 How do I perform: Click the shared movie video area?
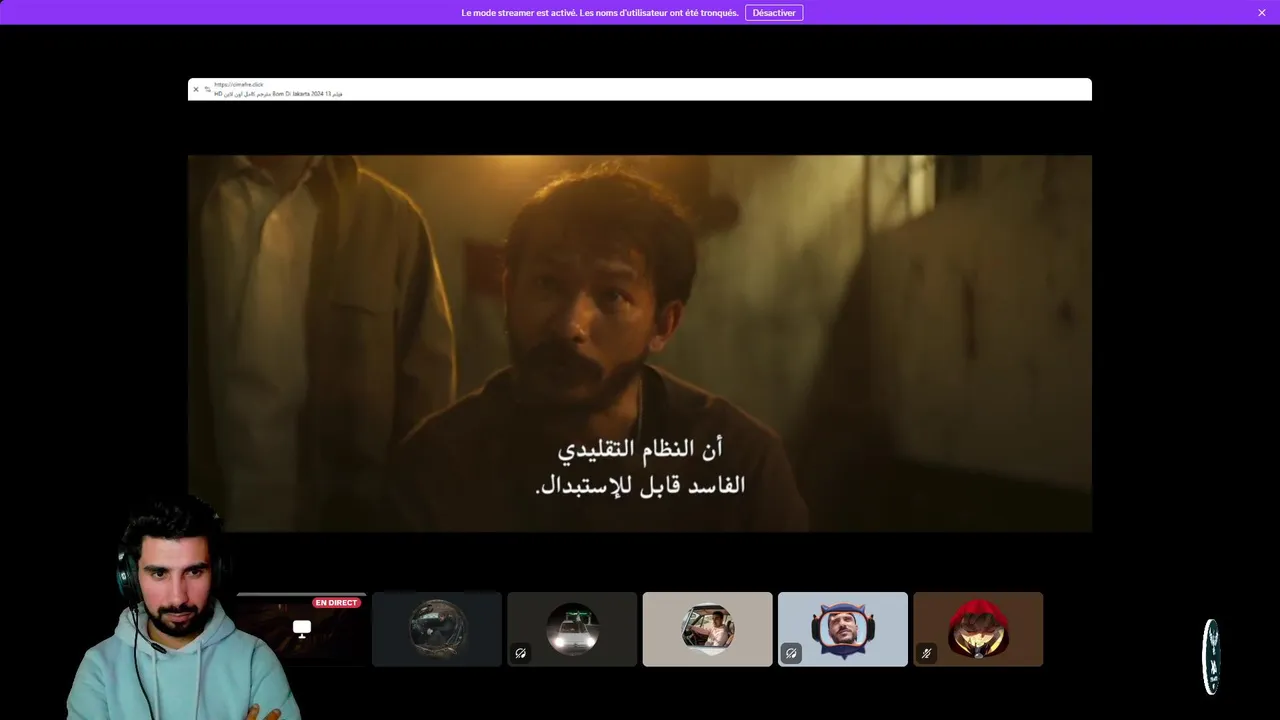(640, 343)
